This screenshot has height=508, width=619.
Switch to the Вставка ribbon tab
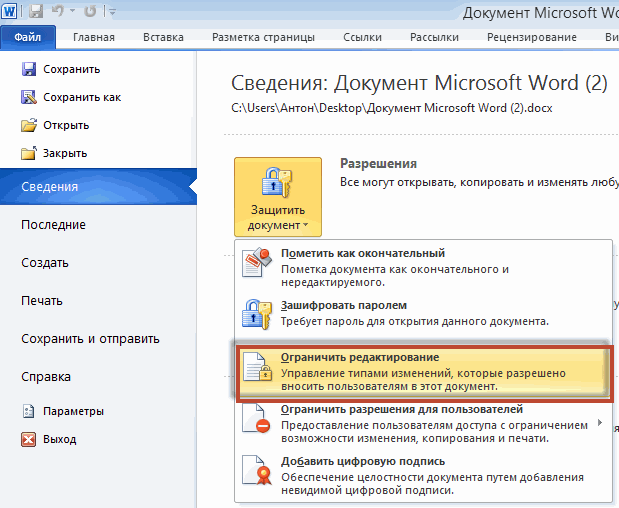[x=163, y=37]
